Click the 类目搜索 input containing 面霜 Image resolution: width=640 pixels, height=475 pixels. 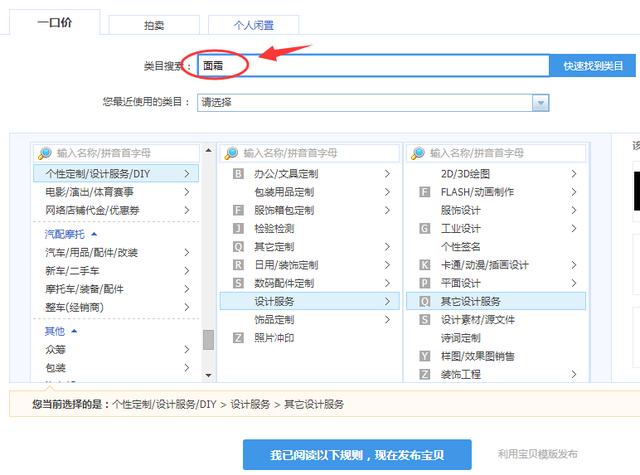[x=373, y=65]
